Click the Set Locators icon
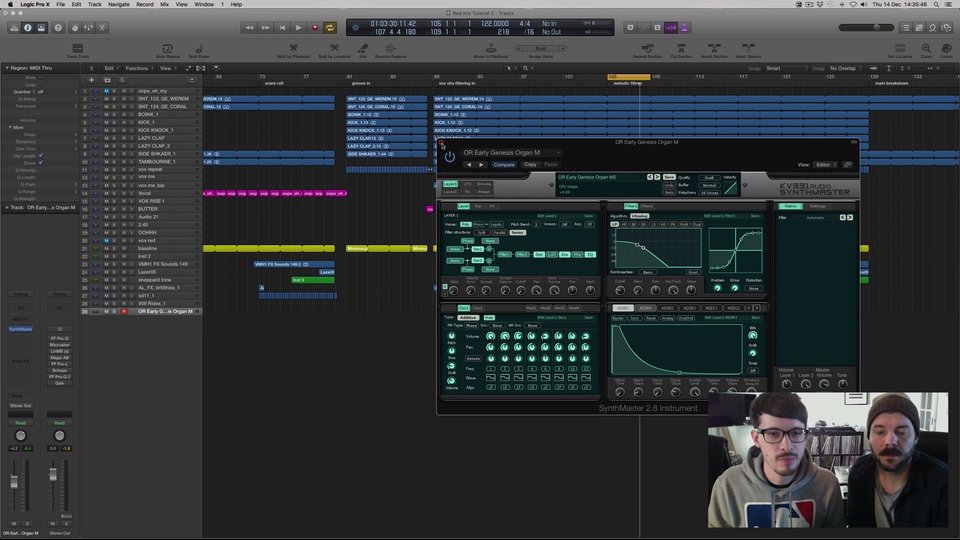960x540 pixels. [x=900, y=48]
